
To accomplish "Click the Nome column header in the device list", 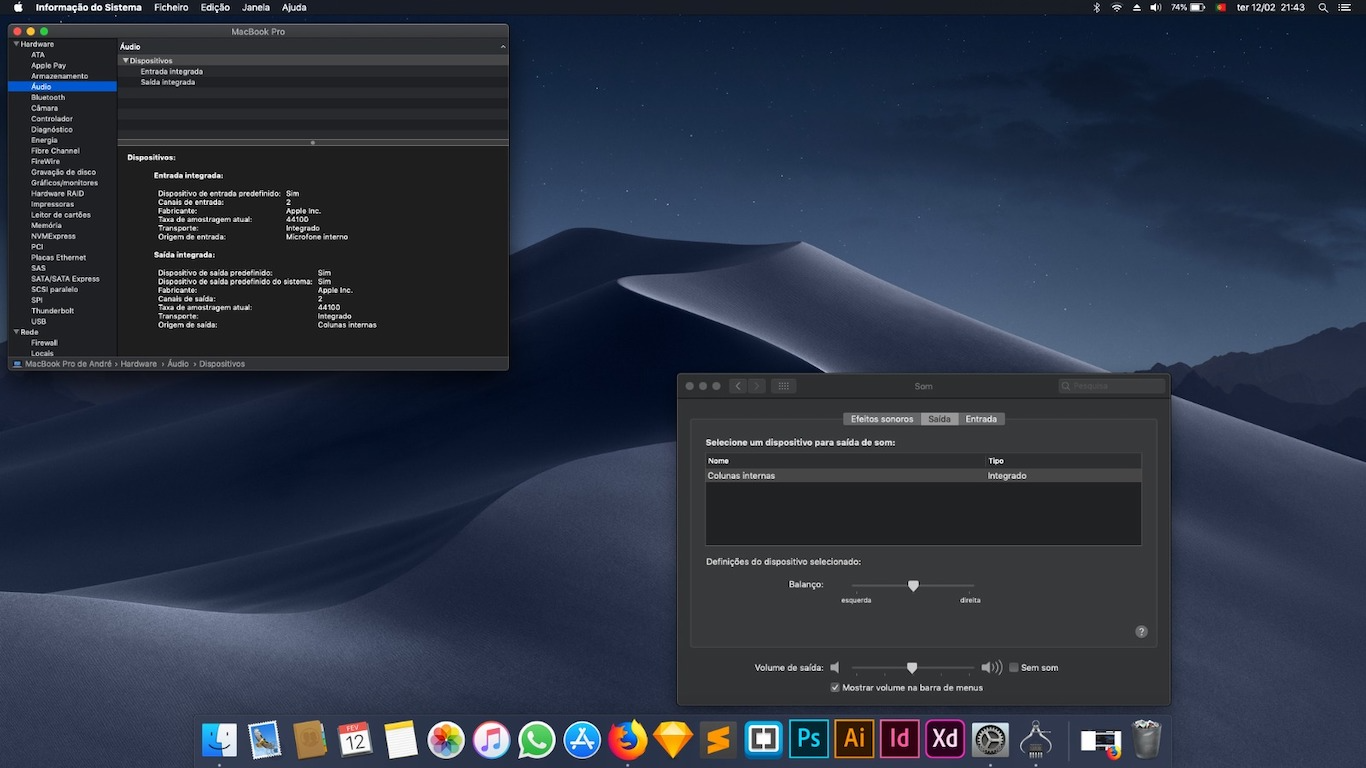I will (x=845, y=461).
